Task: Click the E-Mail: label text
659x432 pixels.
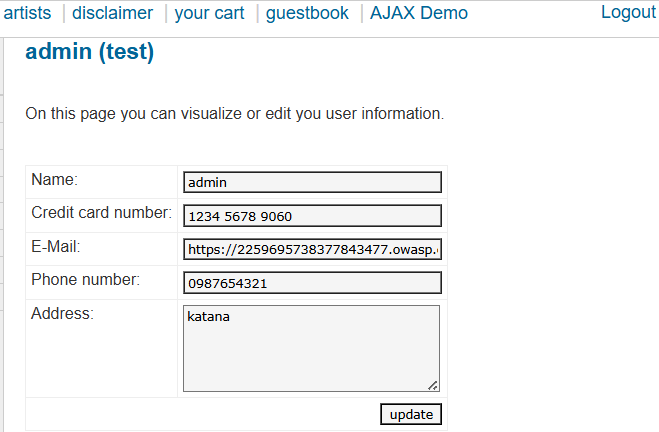Action: (x=56, y=247)
